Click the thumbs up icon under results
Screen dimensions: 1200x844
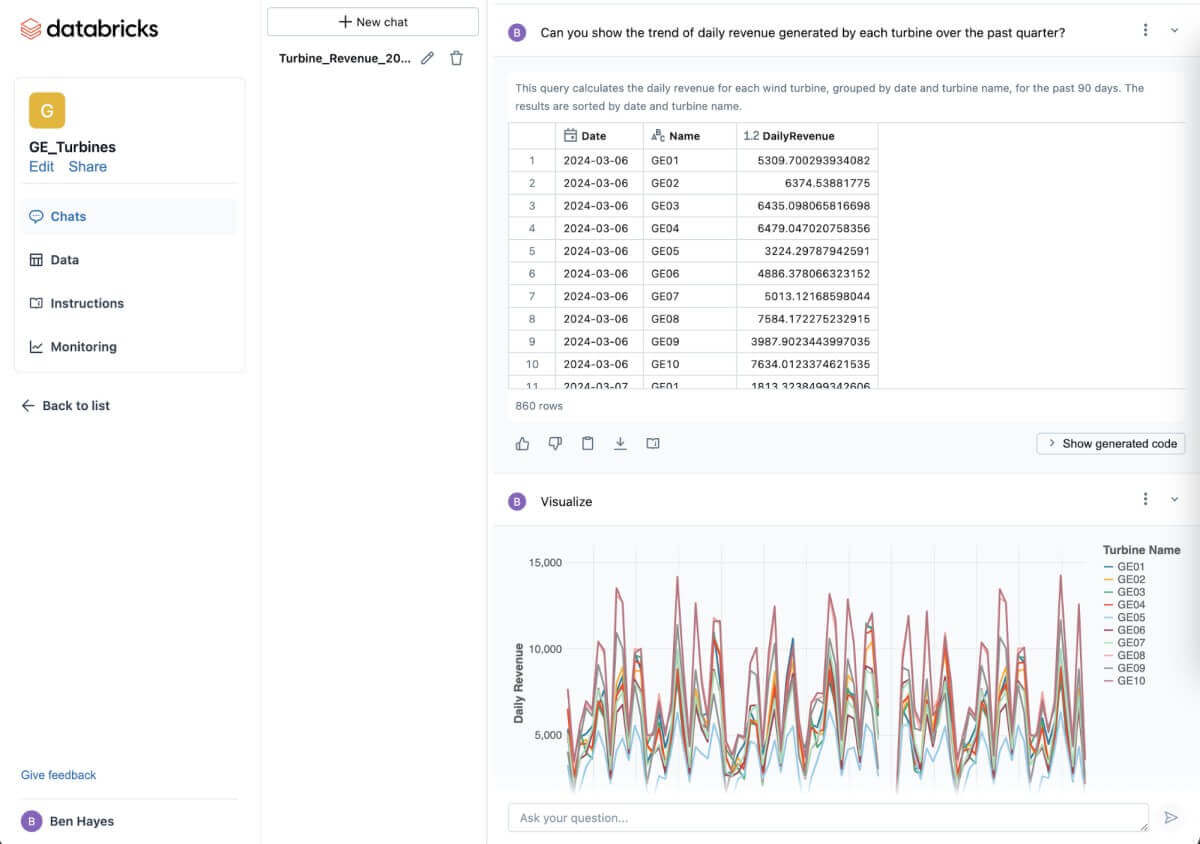point(522,444)
